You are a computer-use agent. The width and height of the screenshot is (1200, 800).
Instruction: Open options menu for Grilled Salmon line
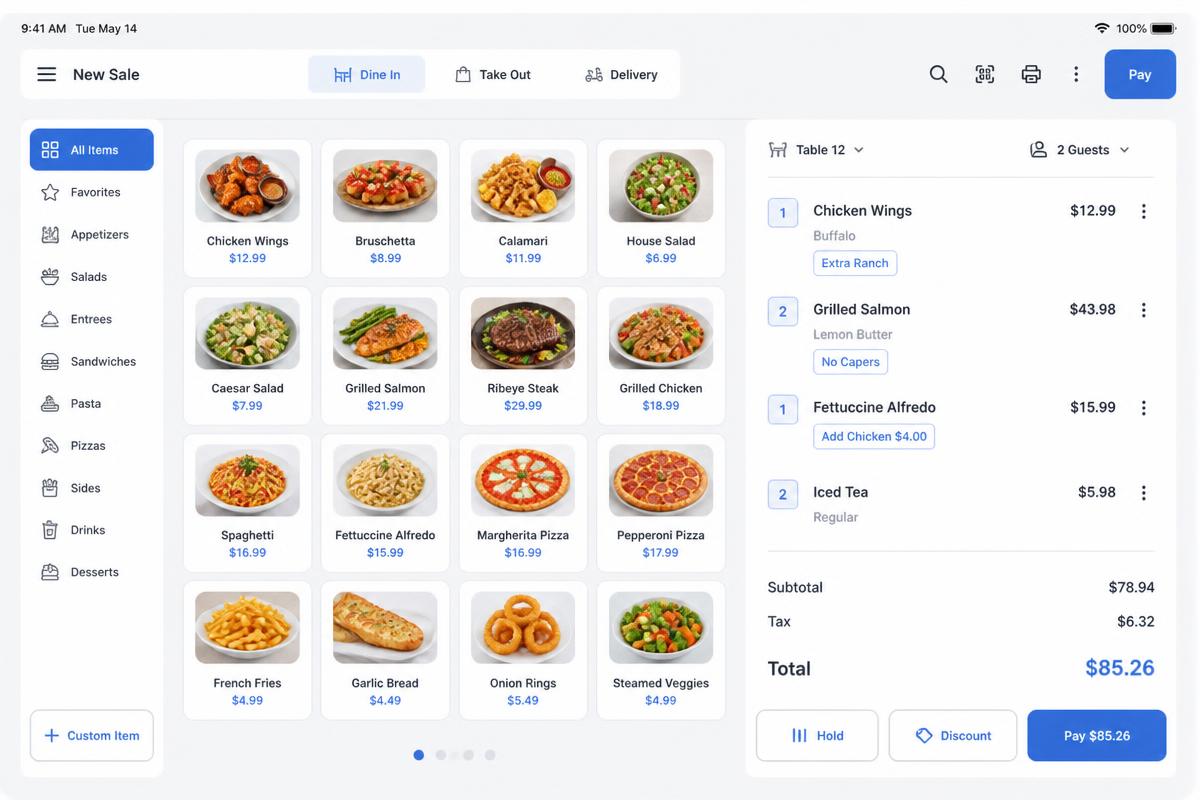pos(1144,310)
